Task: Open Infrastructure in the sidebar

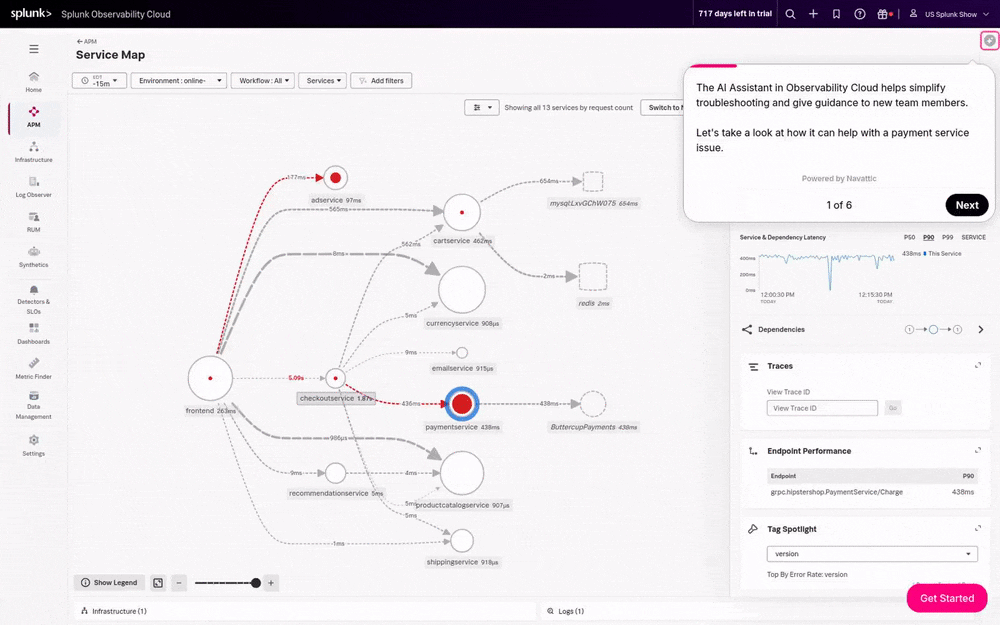Action: click(x=34, y=152)
